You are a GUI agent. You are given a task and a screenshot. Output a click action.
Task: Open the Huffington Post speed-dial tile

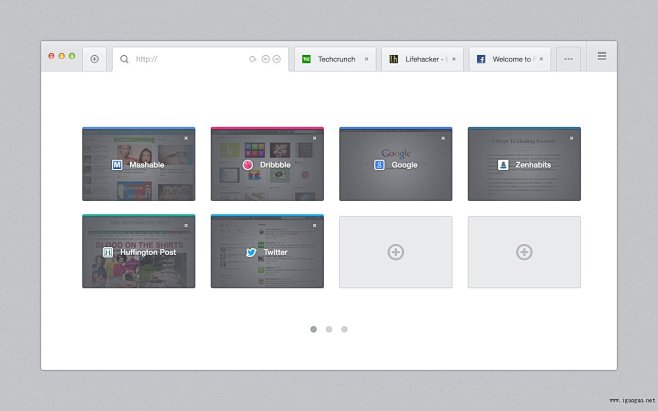pyautogui.click(x=138, y=251)
